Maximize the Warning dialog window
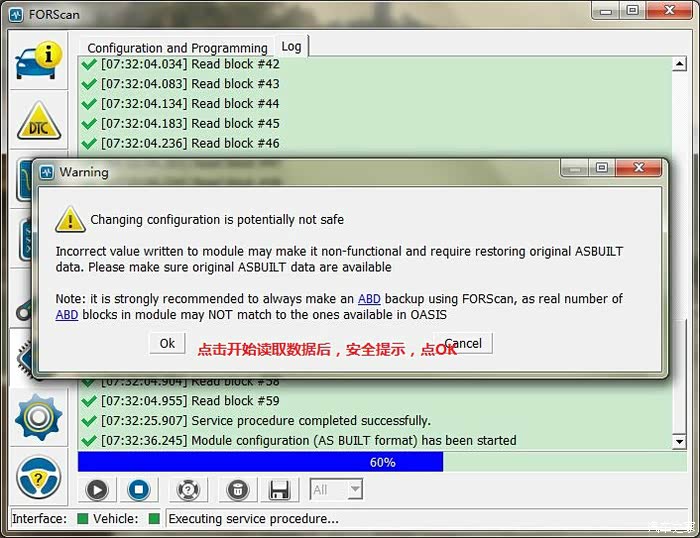The height and width of the screenshot is (538, 700). click(x=602, y=167)
